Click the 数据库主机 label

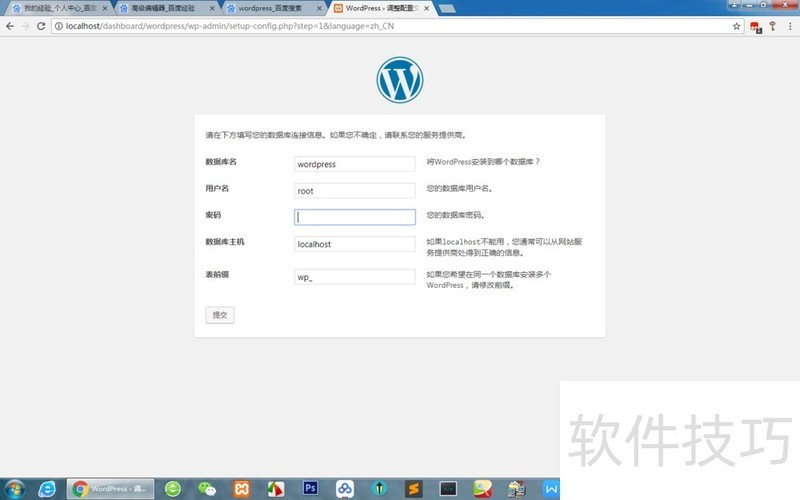point(224,242)
